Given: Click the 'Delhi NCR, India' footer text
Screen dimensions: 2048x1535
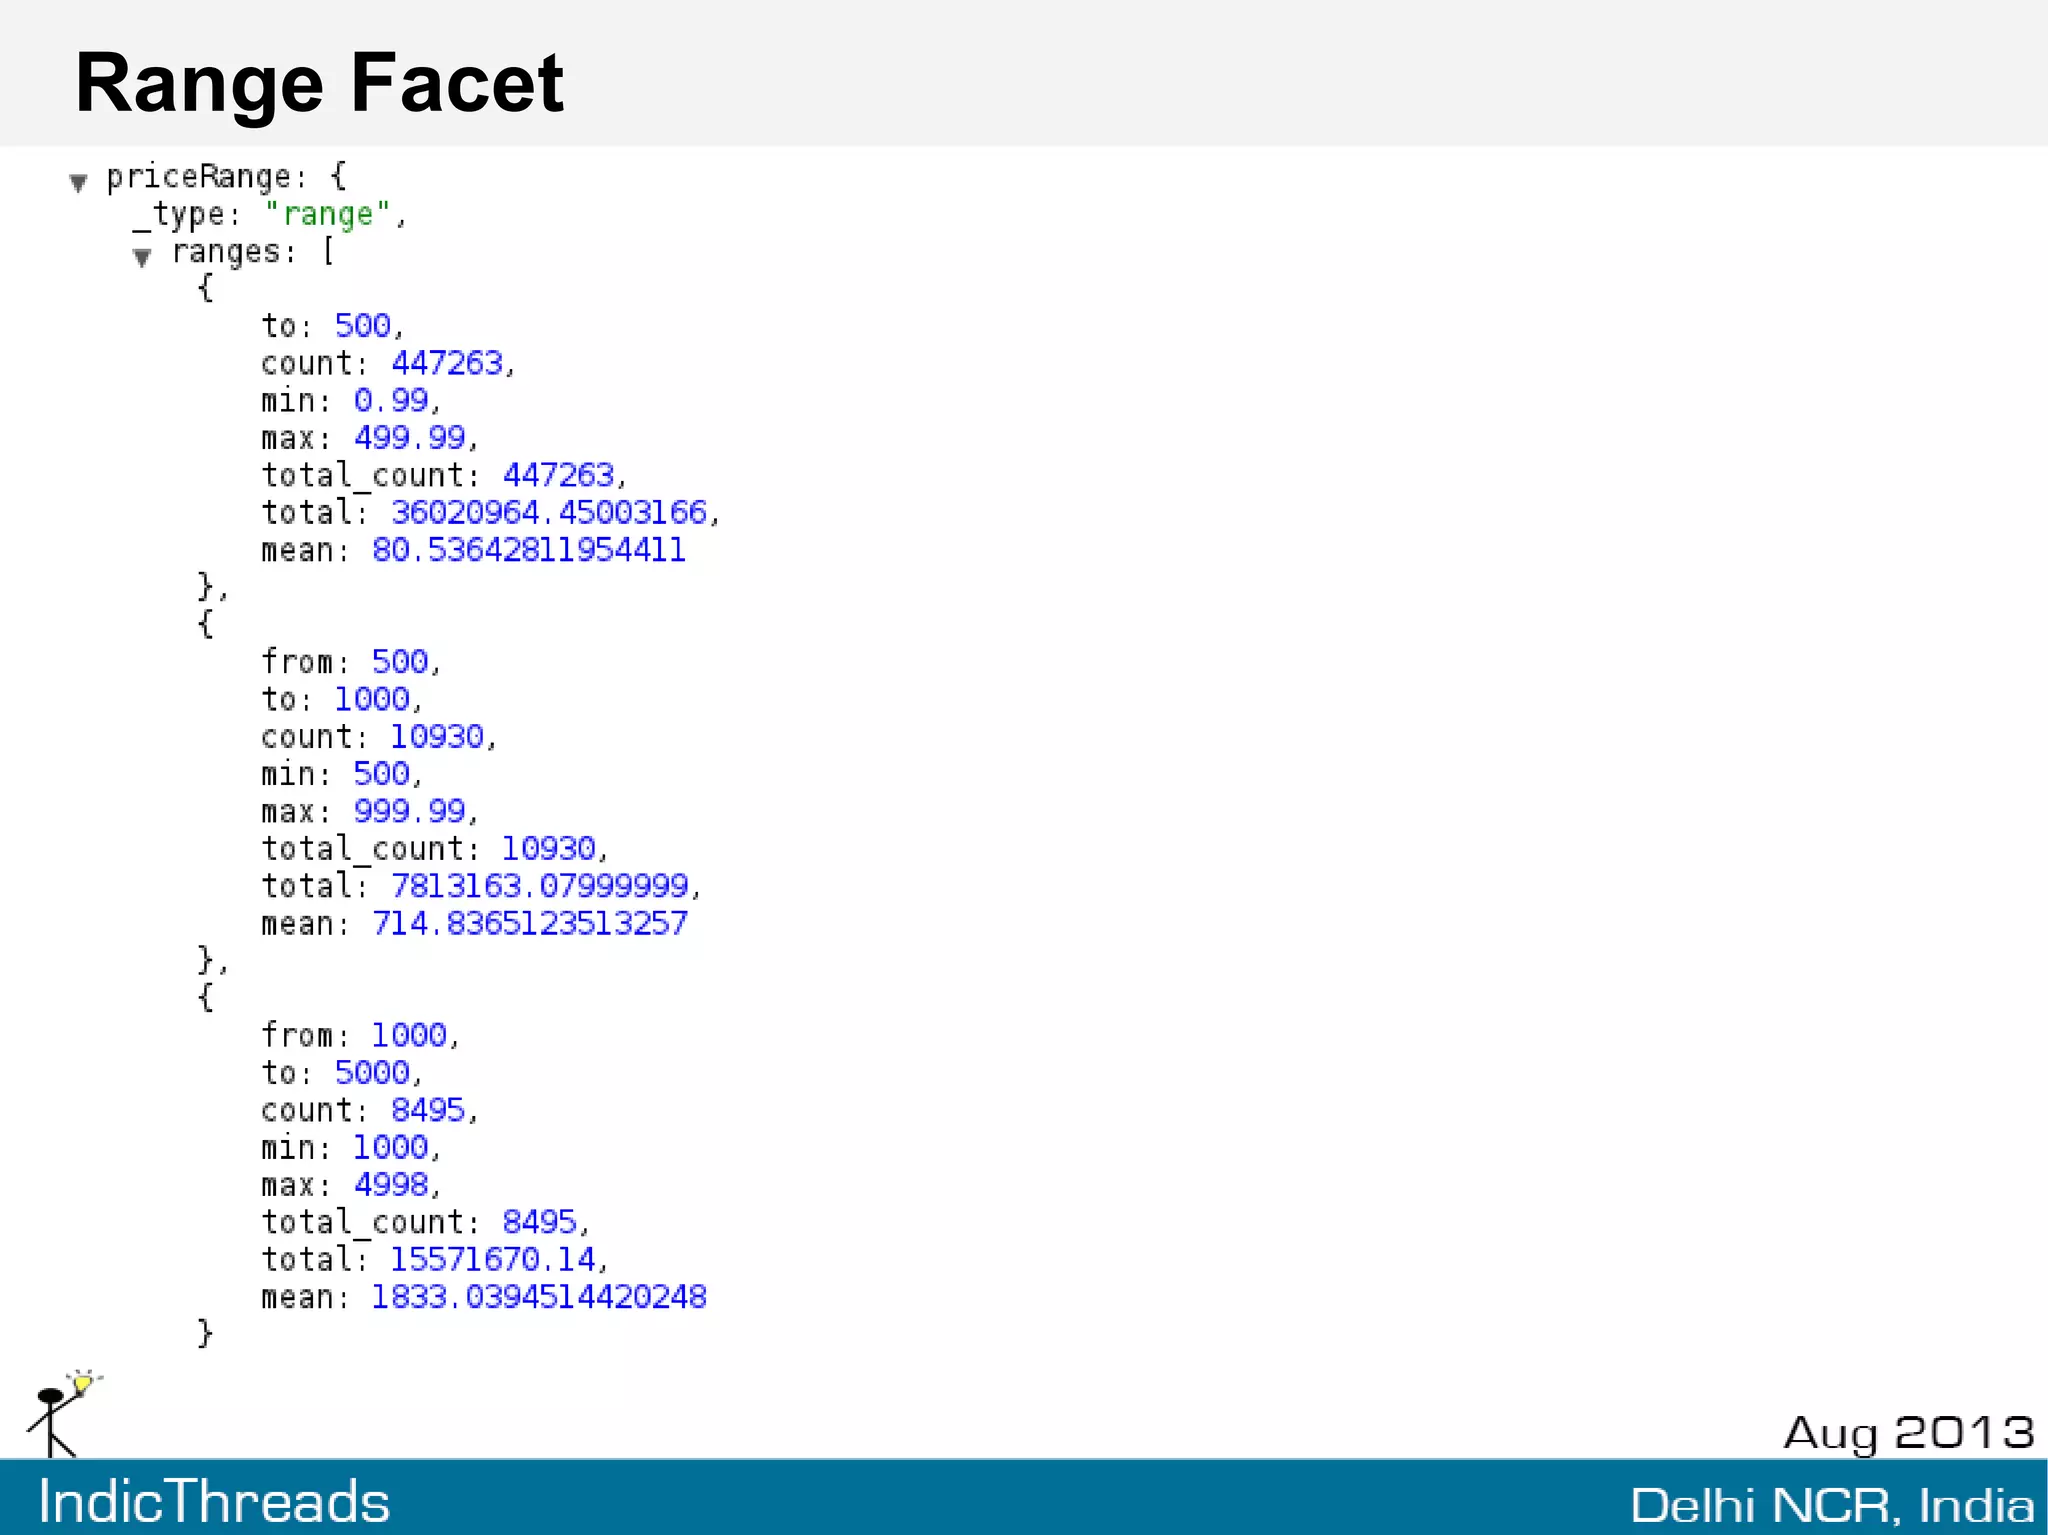Looking at the screenshot, I should 1832,1505.
